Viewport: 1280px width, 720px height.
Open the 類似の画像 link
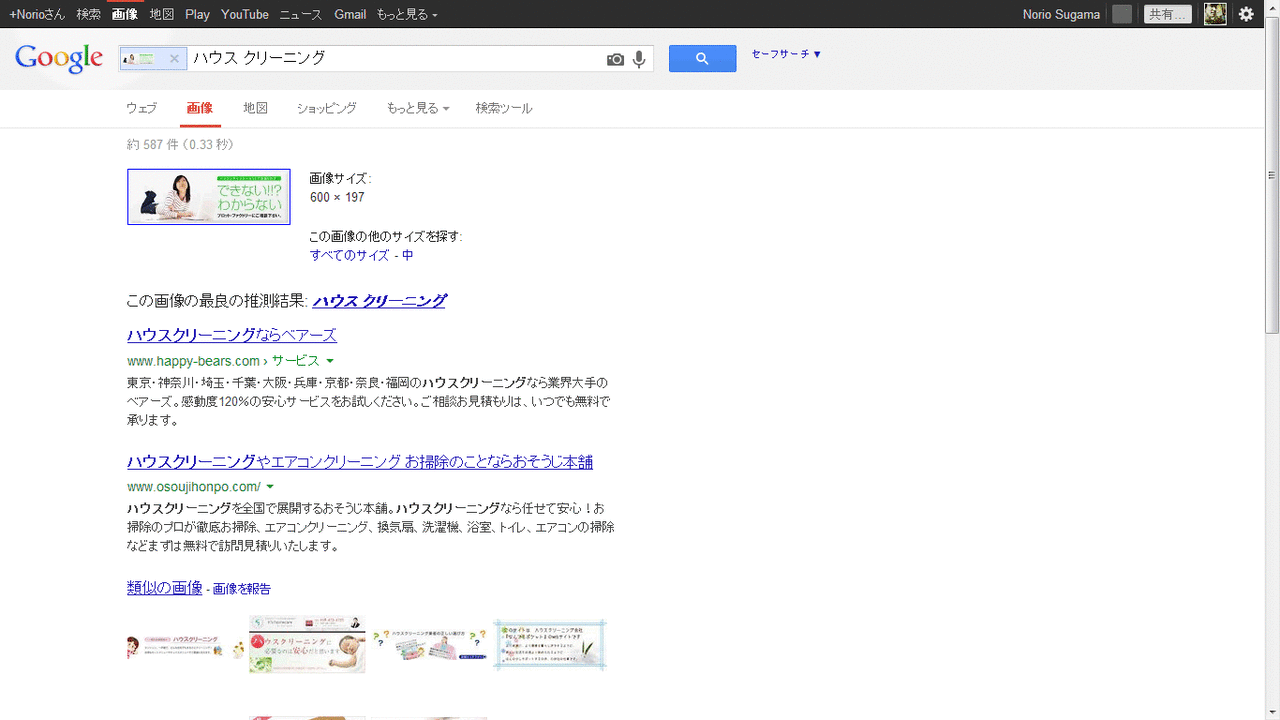(165, 588)
